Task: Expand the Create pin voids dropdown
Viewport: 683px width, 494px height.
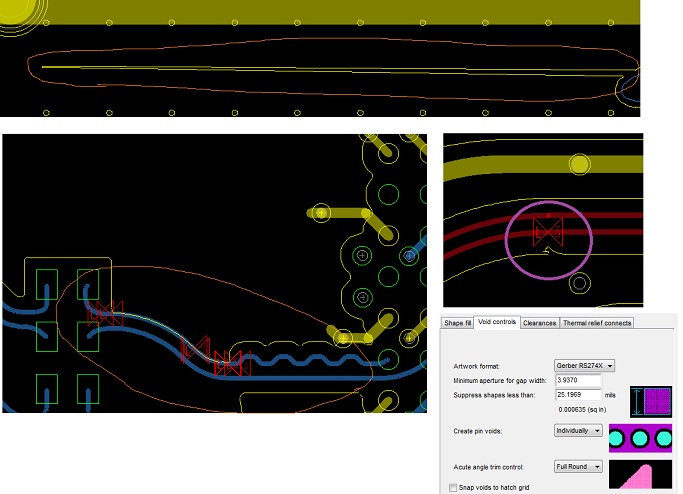Action: (x=579, y=430)
